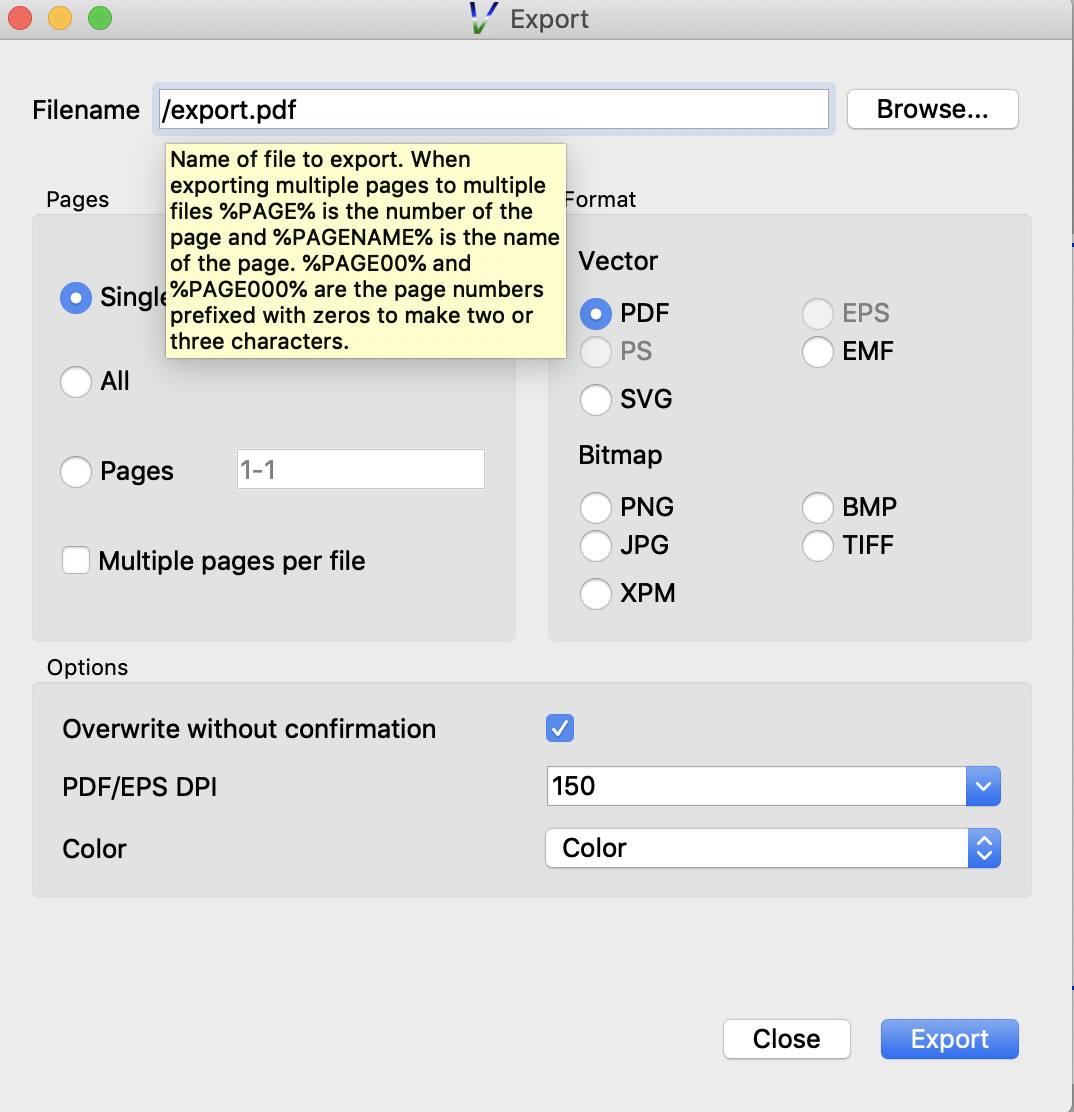Click the disabled EPS radio option
The height and width of the screenshot is (1112, 1074).
click(x=818, y=313)
